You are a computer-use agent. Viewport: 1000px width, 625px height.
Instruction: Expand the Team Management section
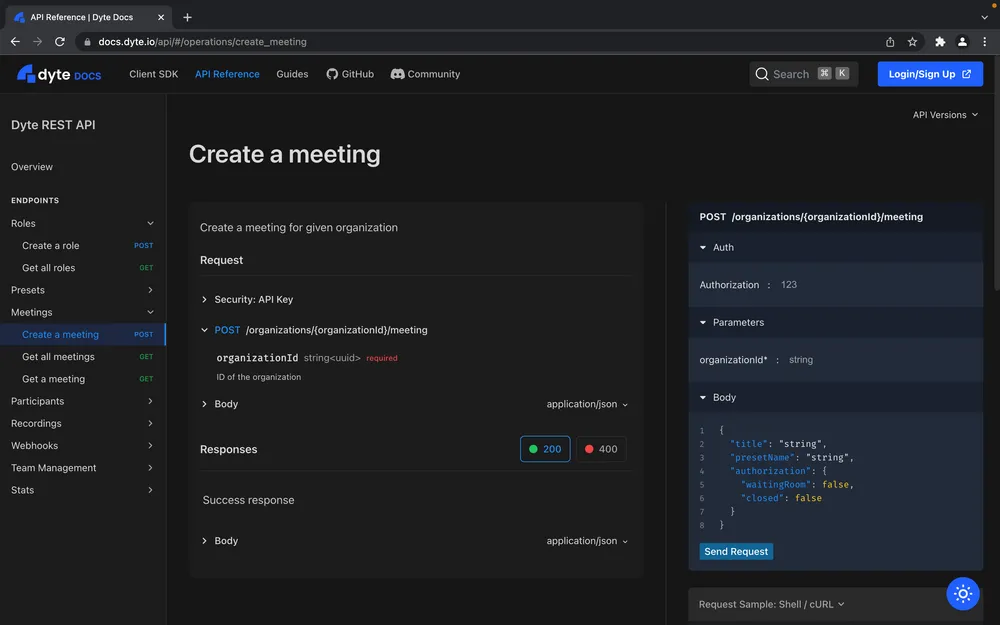(82, 467)
